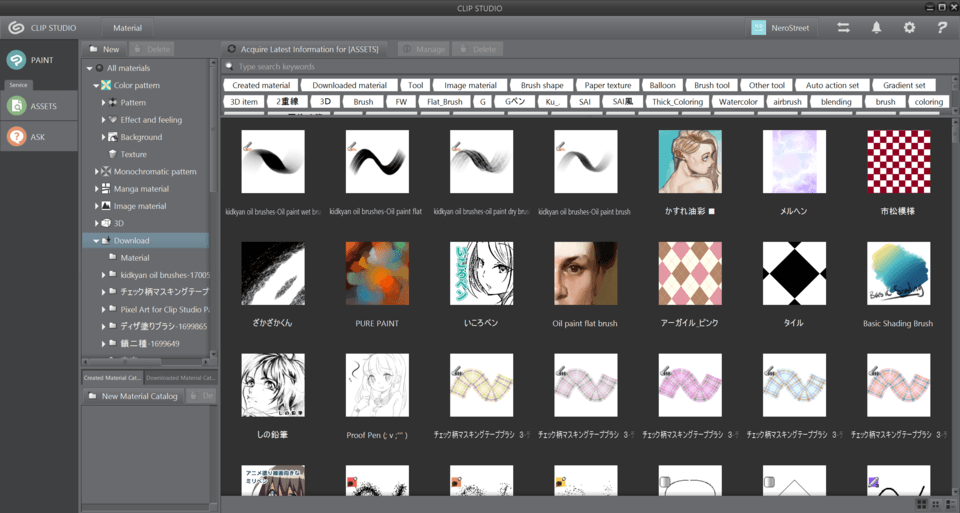Click the ASK question mark icon
Screen dimensions: 960x513
pyautogui.click(x=16, y=137)
